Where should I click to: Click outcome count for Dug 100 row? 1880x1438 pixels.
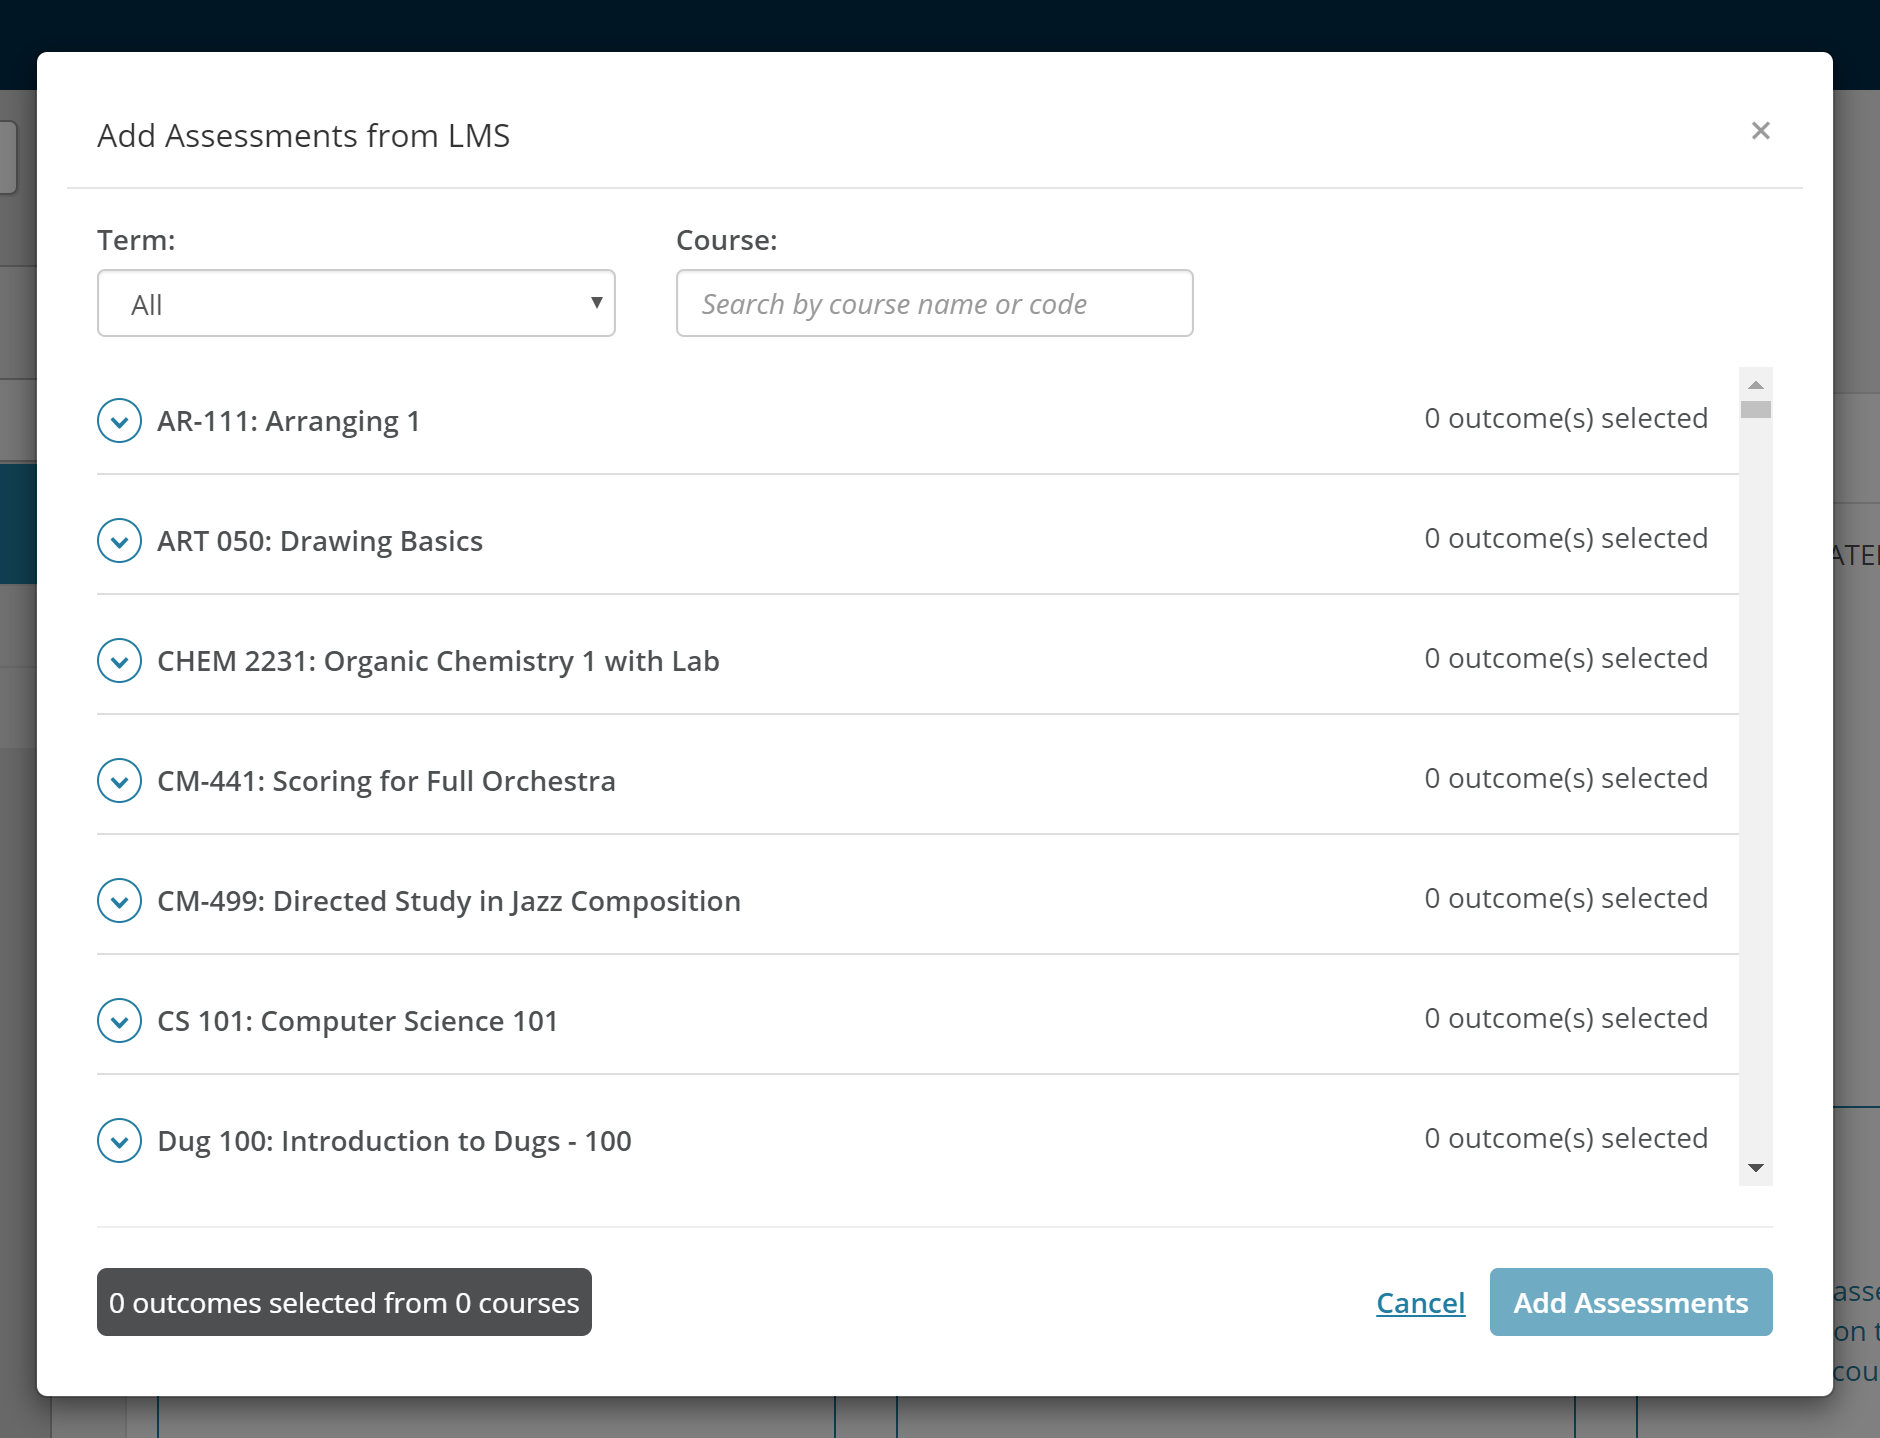tap(1566, 1138)
